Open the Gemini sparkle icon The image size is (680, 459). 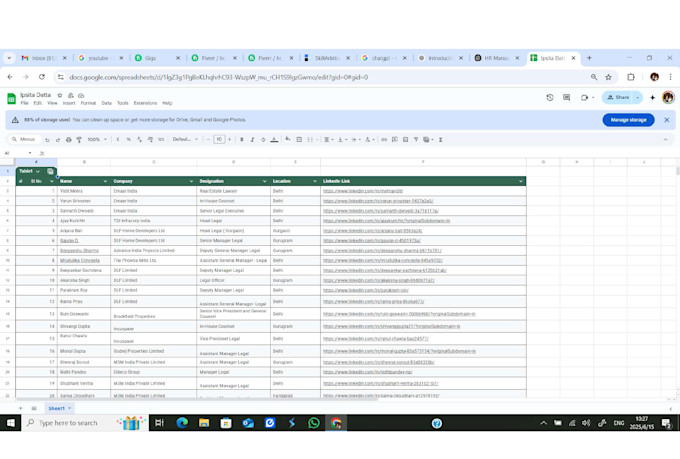652,98
